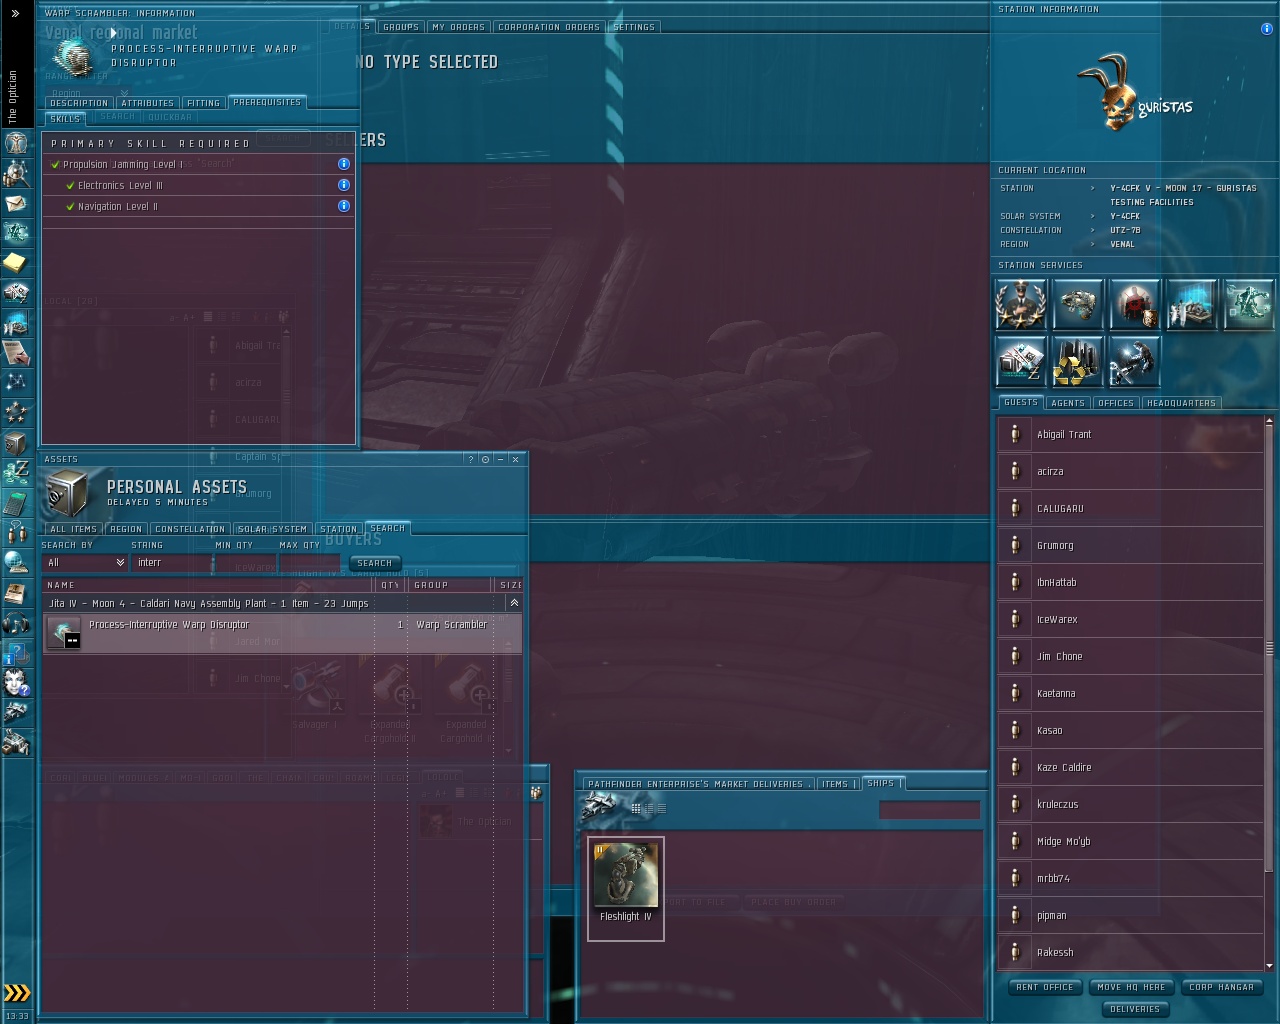Image resolution: width=1280 pixels, height=1024 pixels.
Task: Open the Headquarters tab
Action: 1182,403
